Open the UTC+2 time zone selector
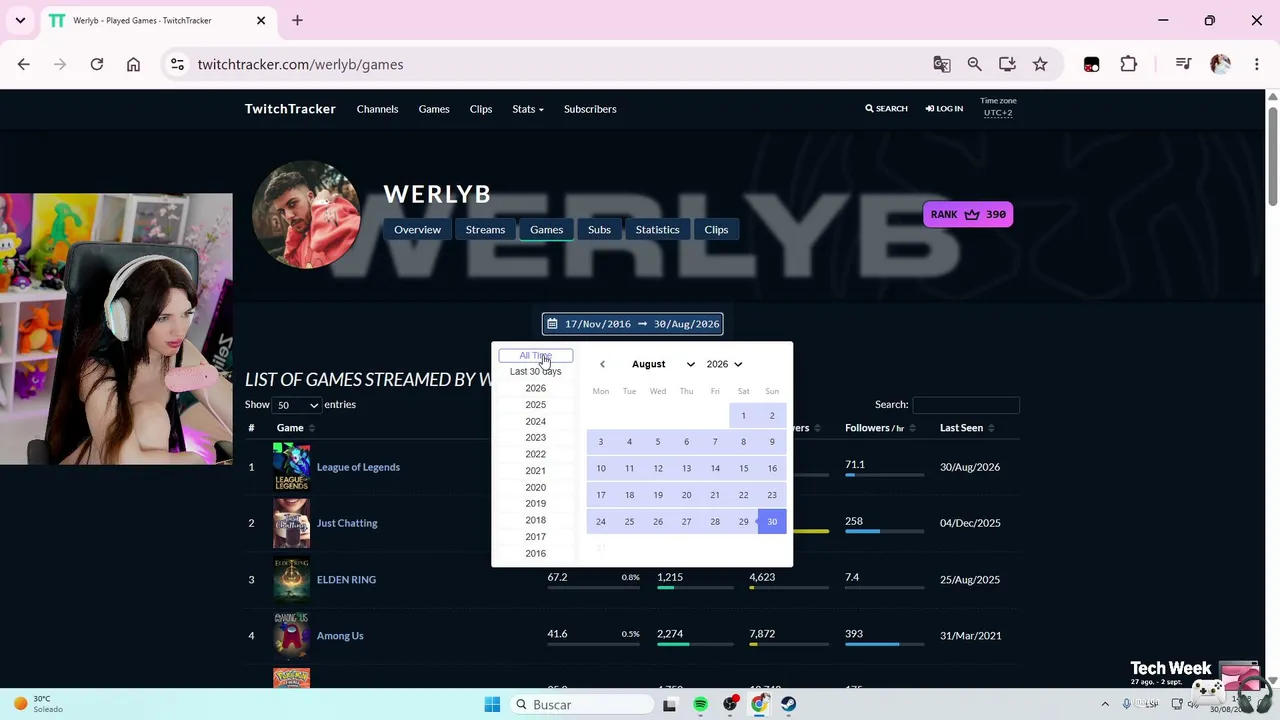 pyautogui.click(x=998, y=113)
